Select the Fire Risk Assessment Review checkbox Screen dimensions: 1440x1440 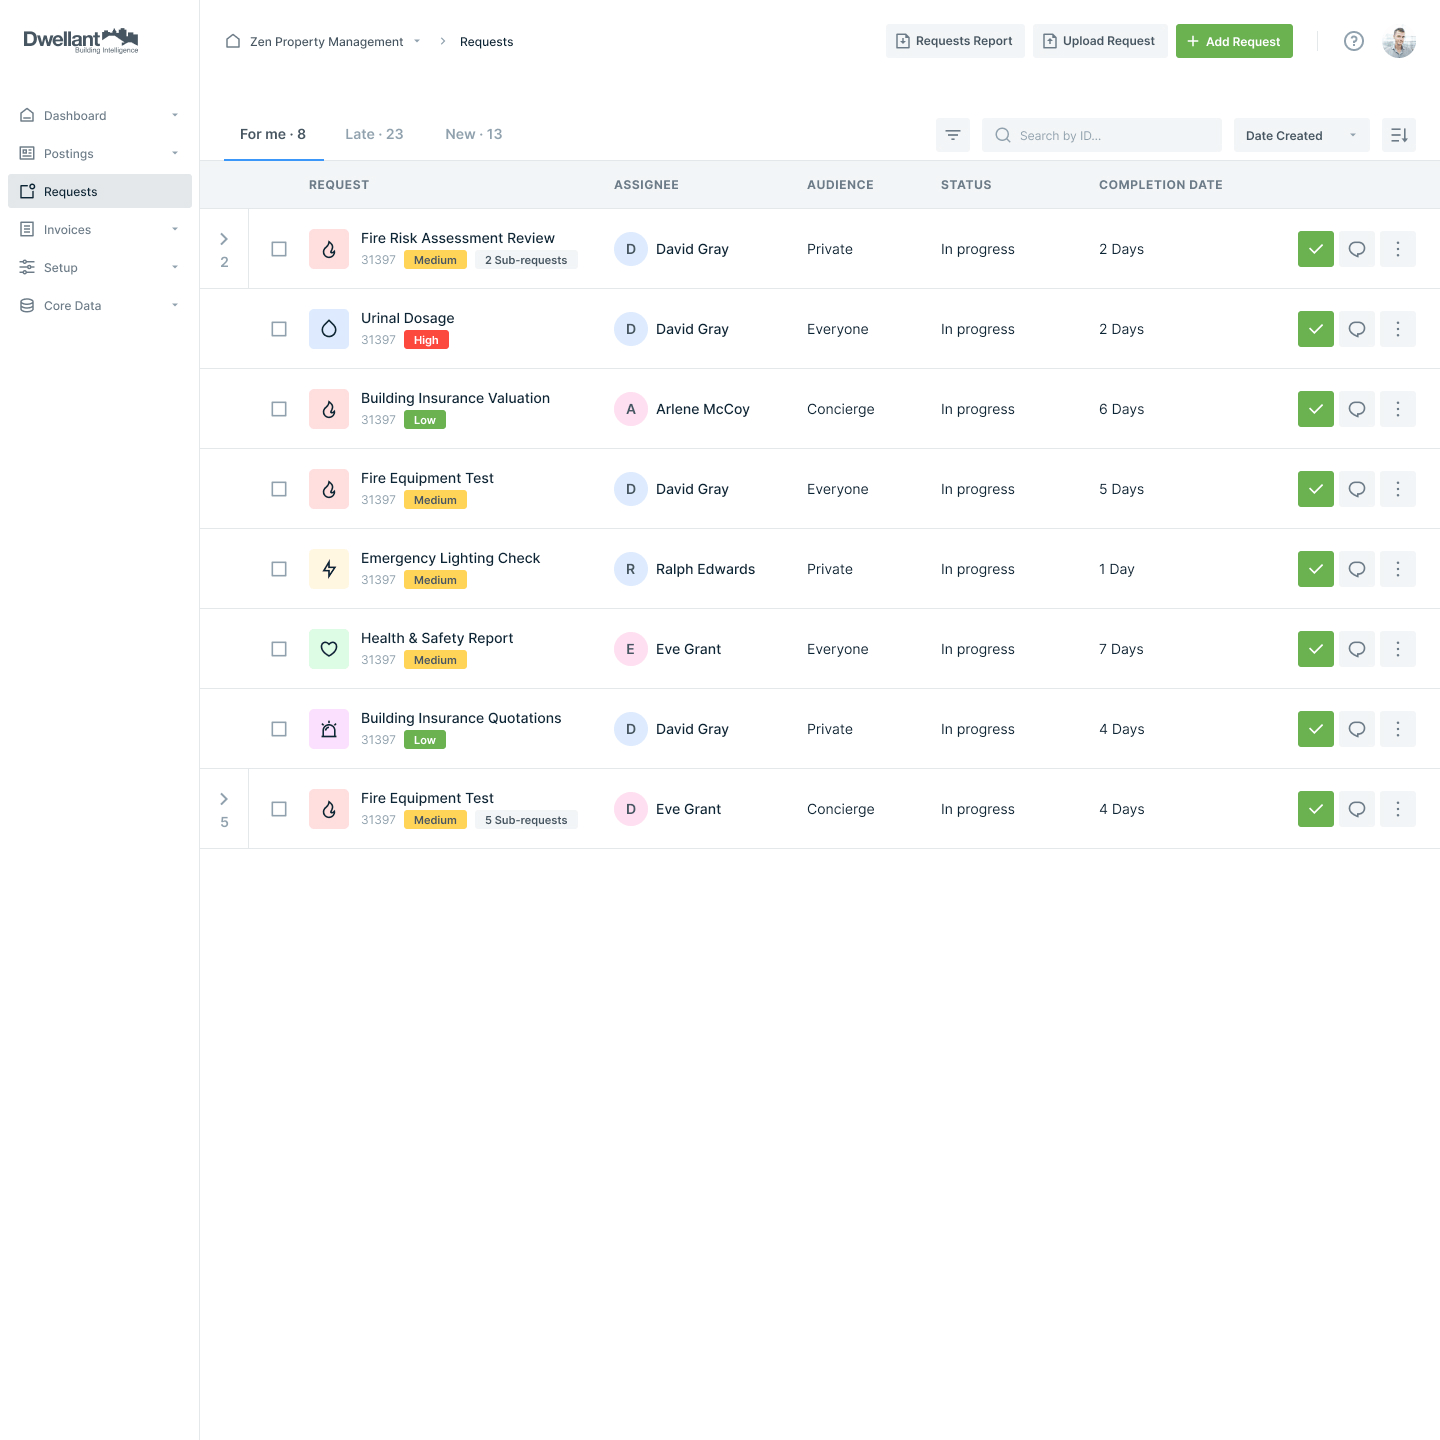coord(279,249)
